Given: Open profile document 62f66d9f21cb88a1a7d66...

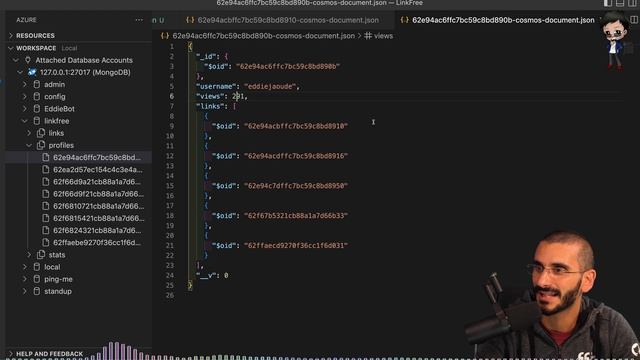Looking at the screenshot, I should tap(98, 194).
